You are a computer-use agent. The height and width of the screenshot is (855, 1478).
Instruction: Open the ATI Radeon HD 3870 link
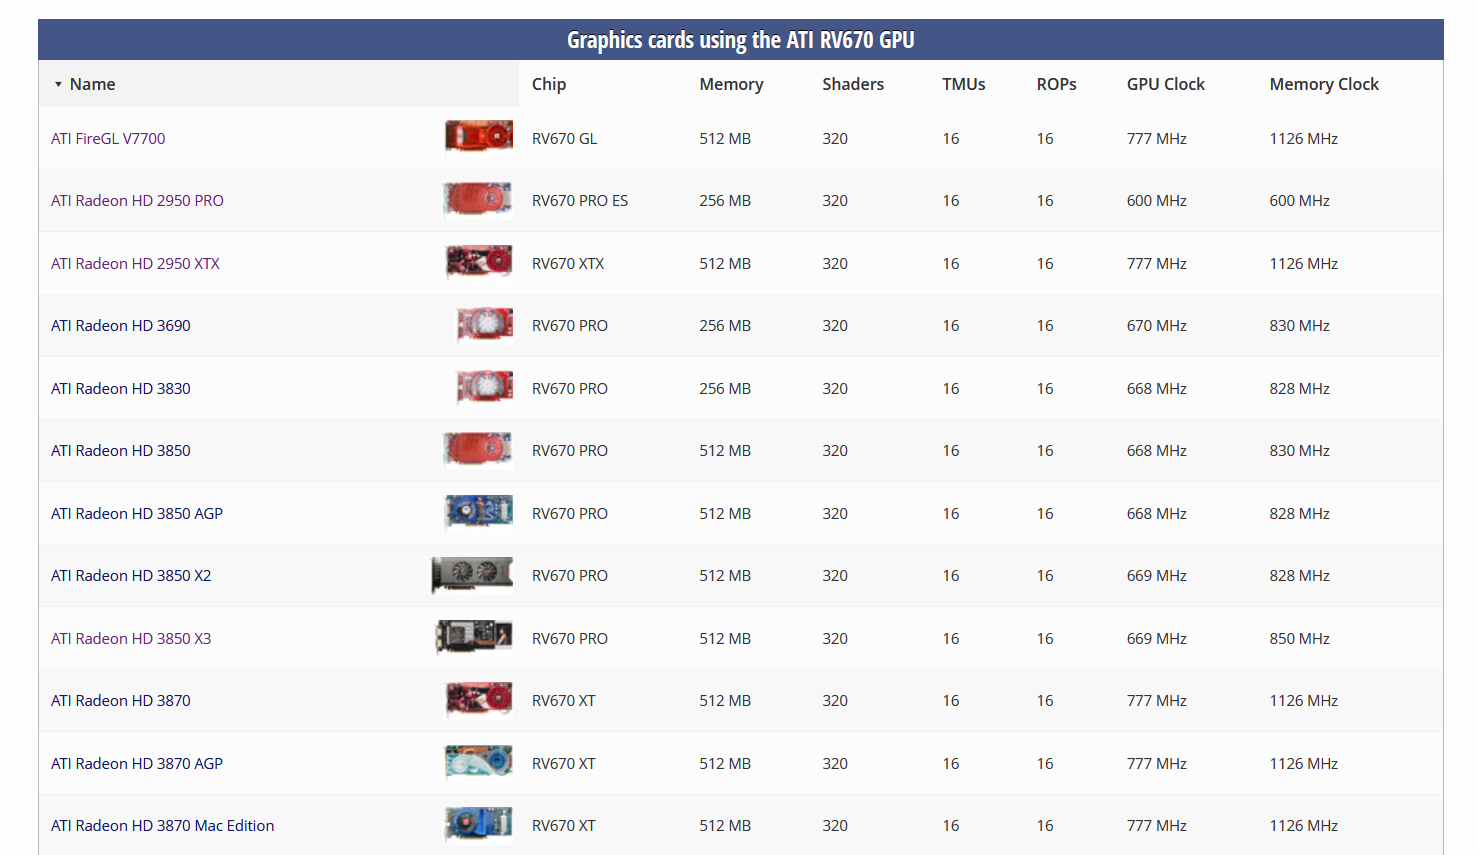[121, 701]
